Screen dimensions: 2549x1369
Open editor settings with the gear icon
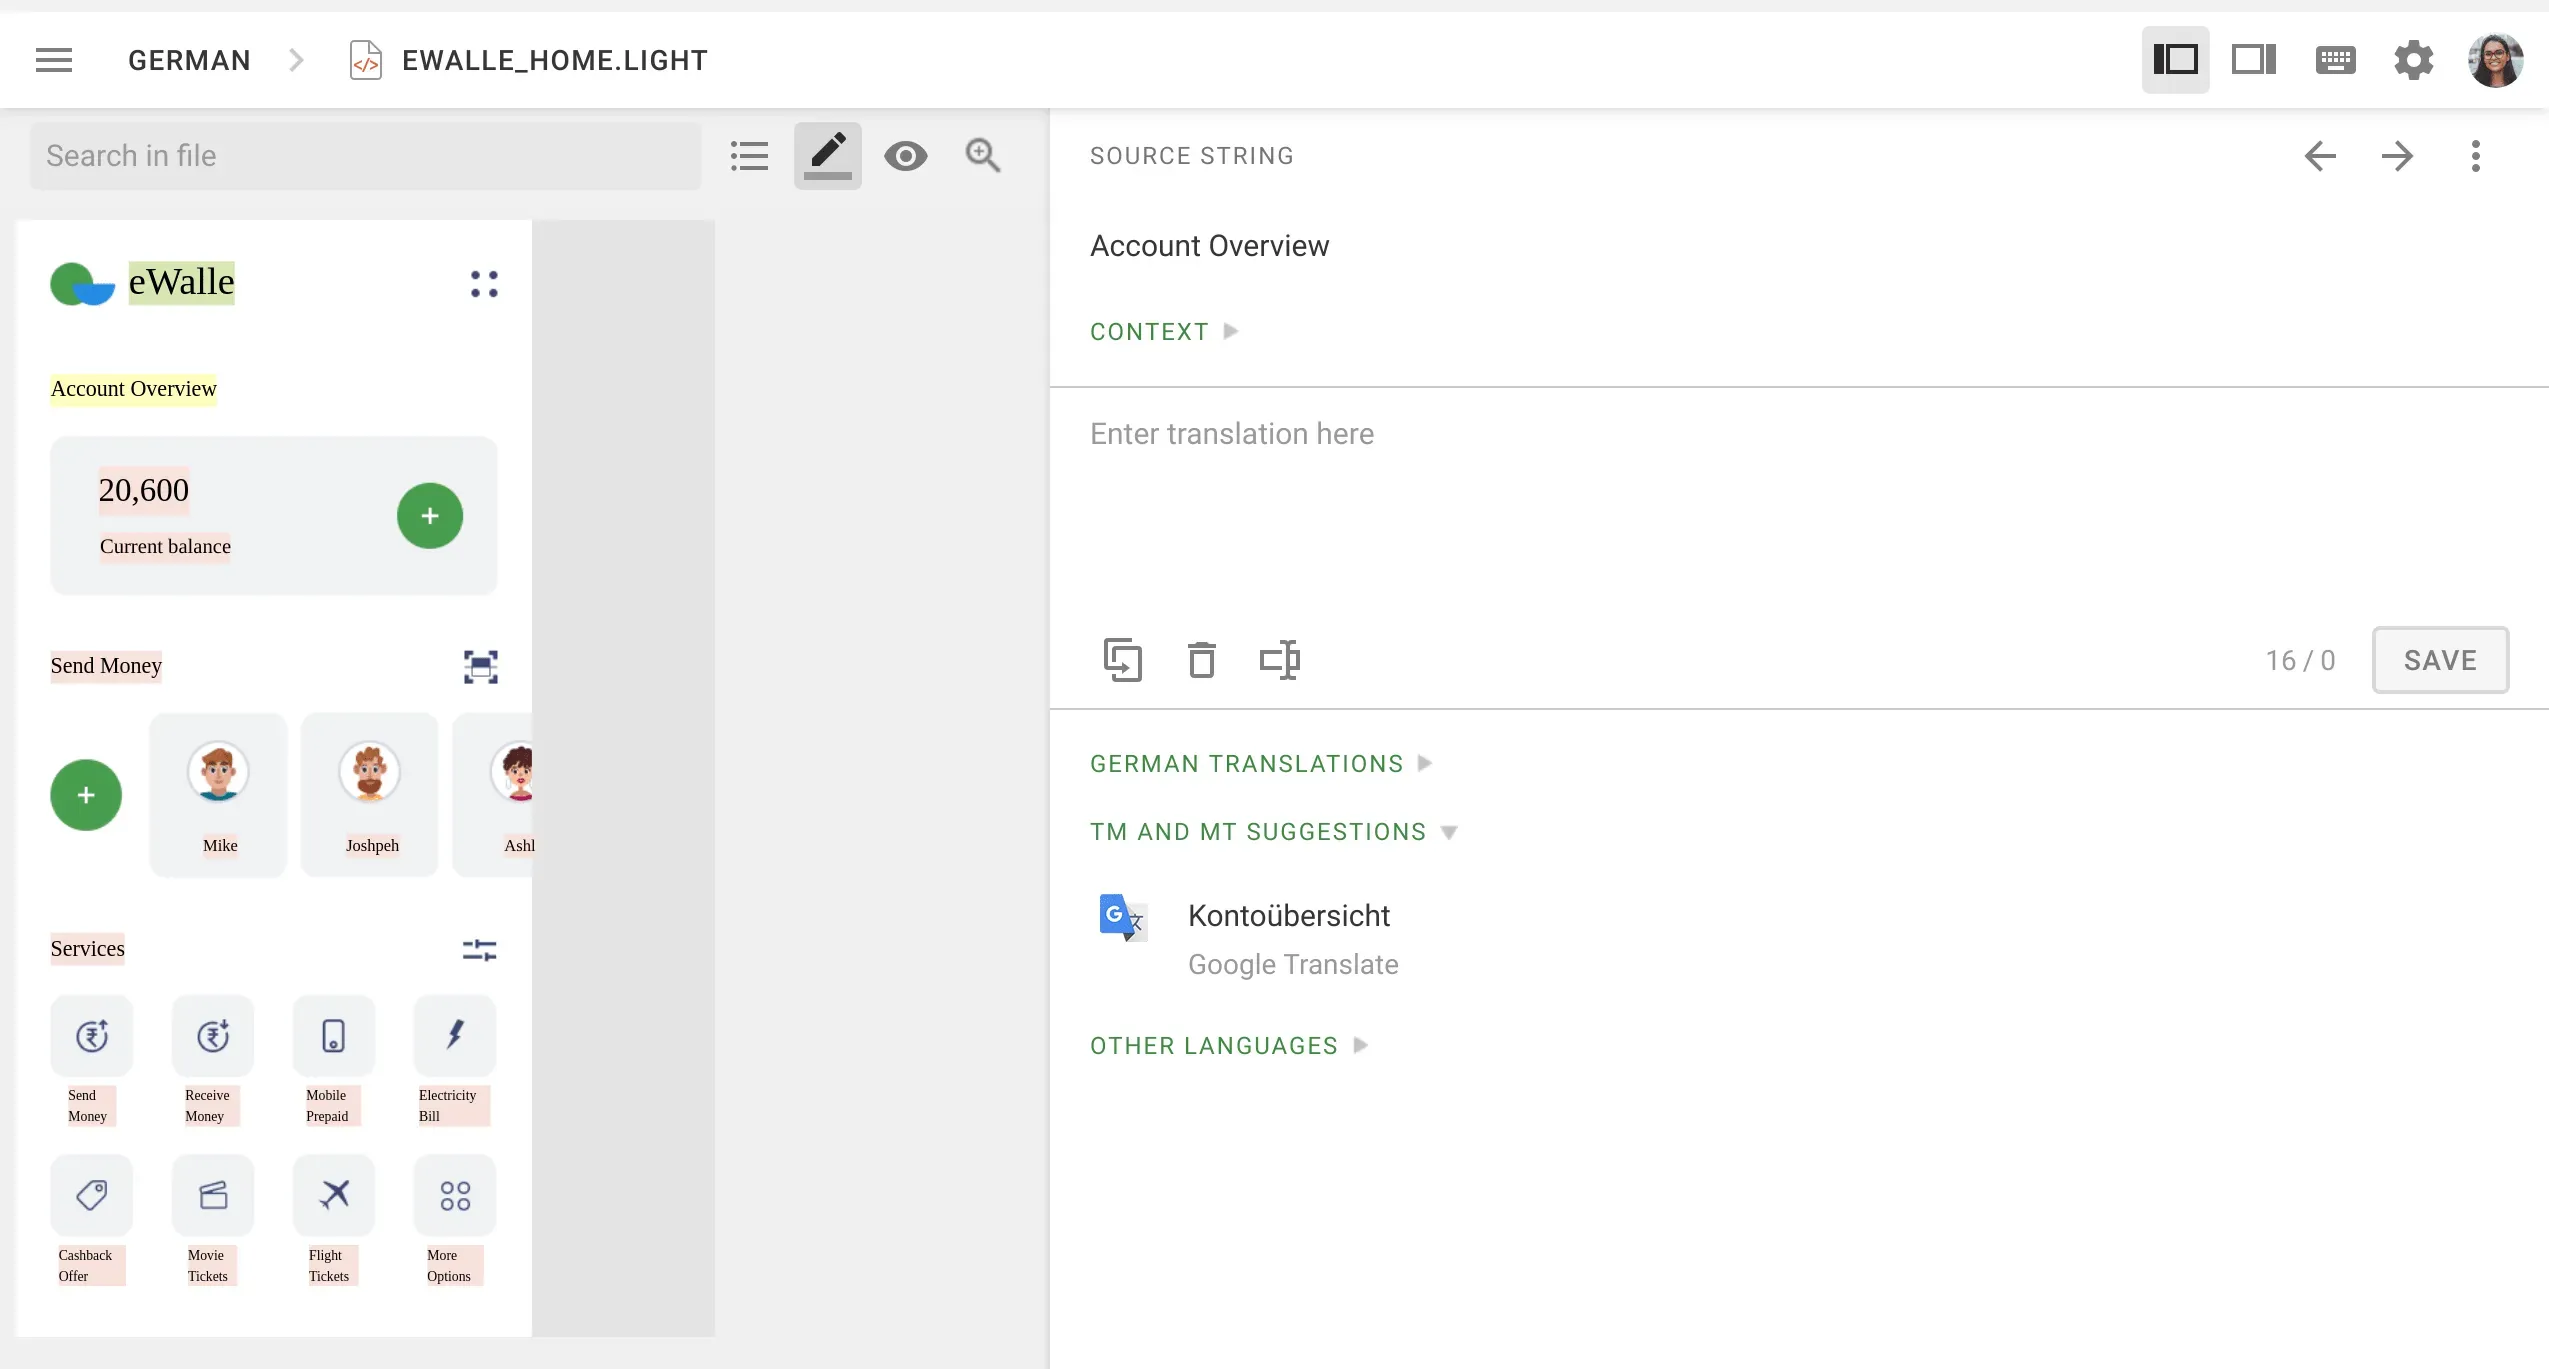2414,60
